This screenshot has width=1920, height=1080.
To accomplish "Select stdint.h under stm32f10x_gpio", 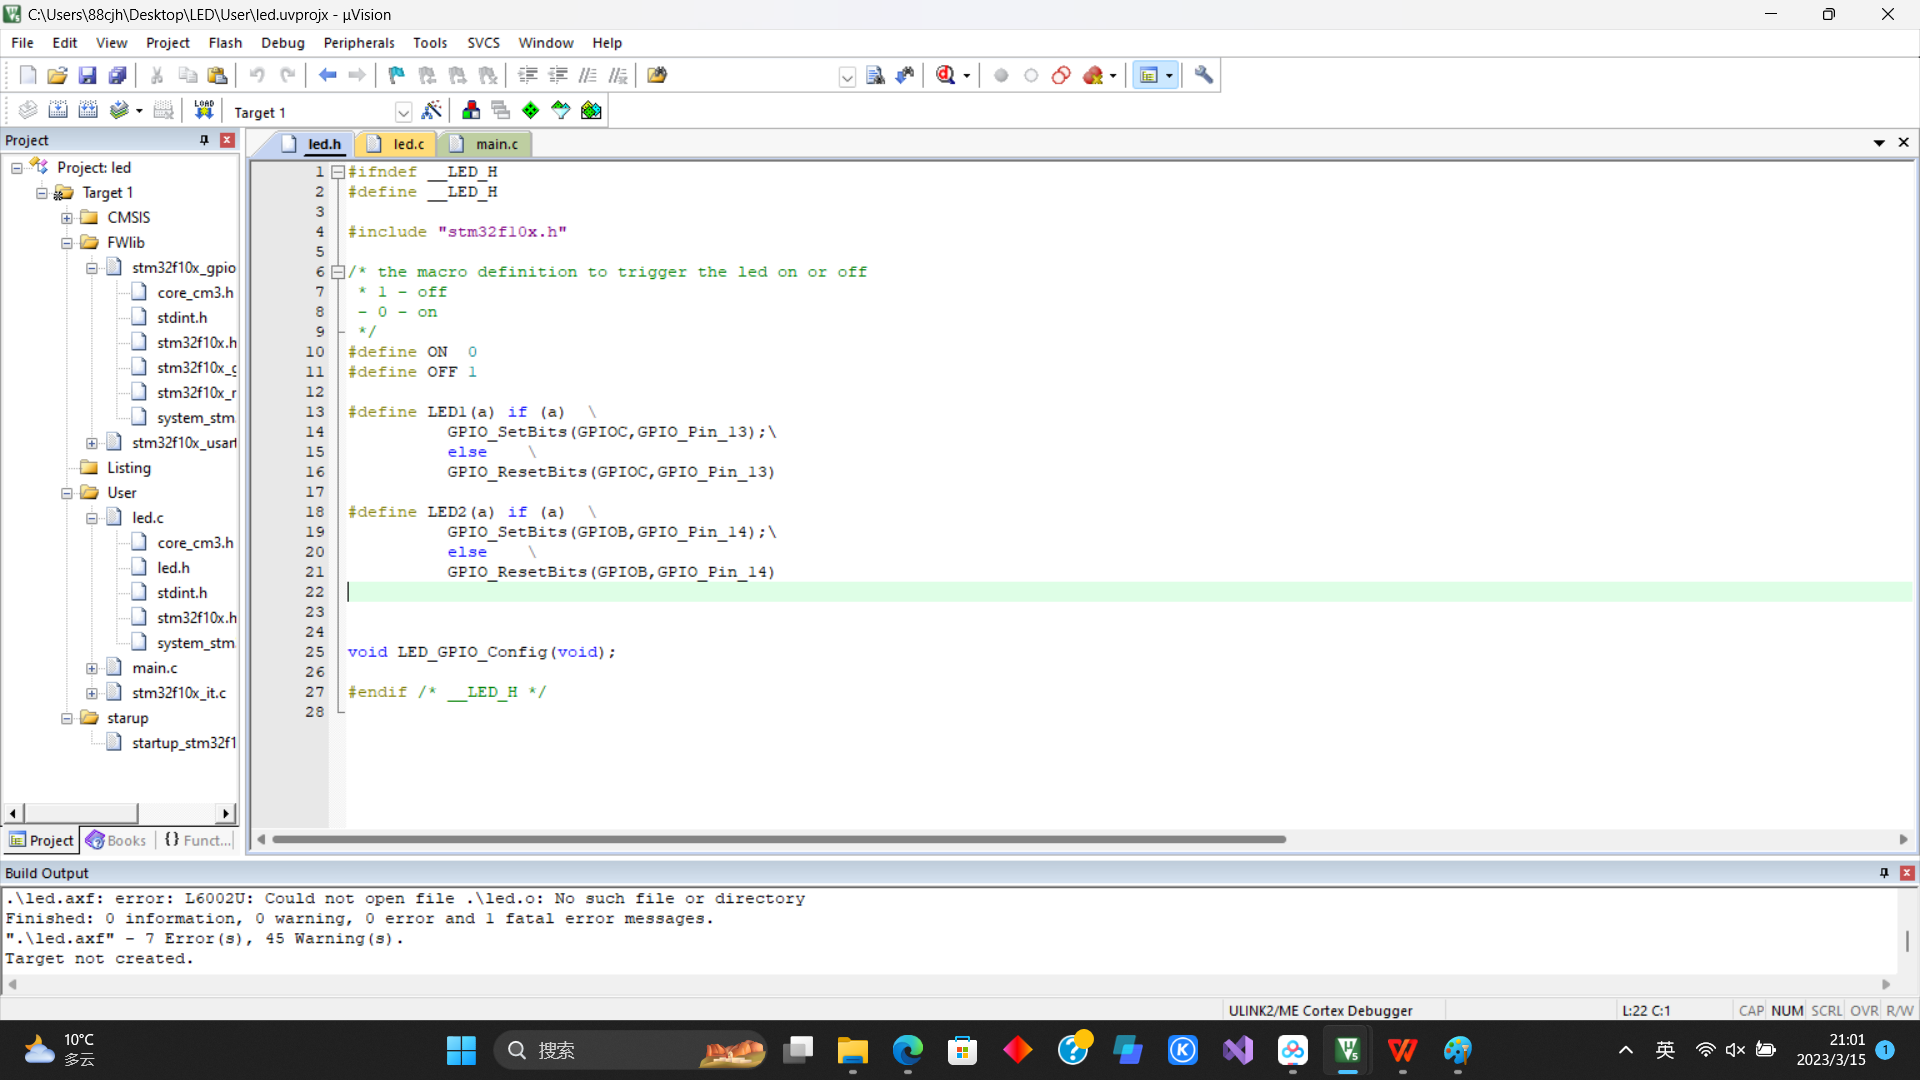I will click(182, 318).
